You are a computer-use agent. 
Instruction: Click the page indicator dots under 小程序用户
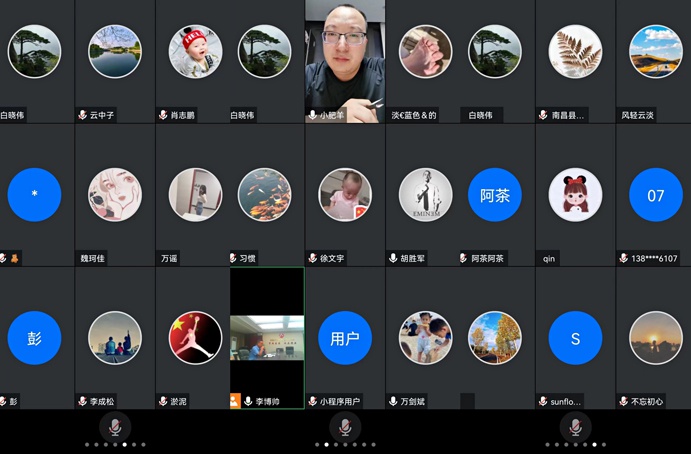point(345,444)
